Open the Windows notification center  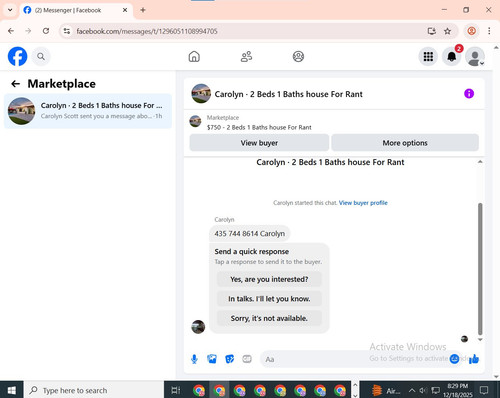[484, 390]
